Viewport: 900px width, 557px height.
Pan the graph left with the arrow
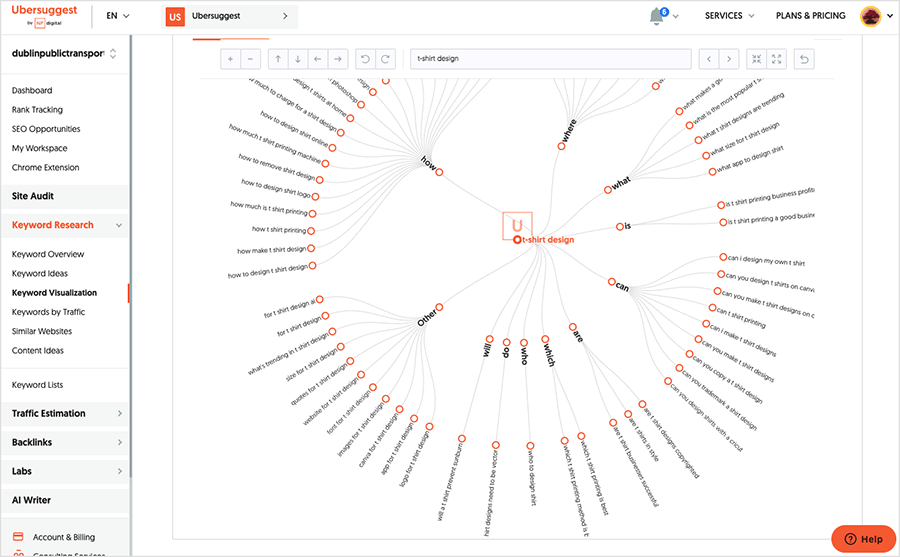[317, 59]
